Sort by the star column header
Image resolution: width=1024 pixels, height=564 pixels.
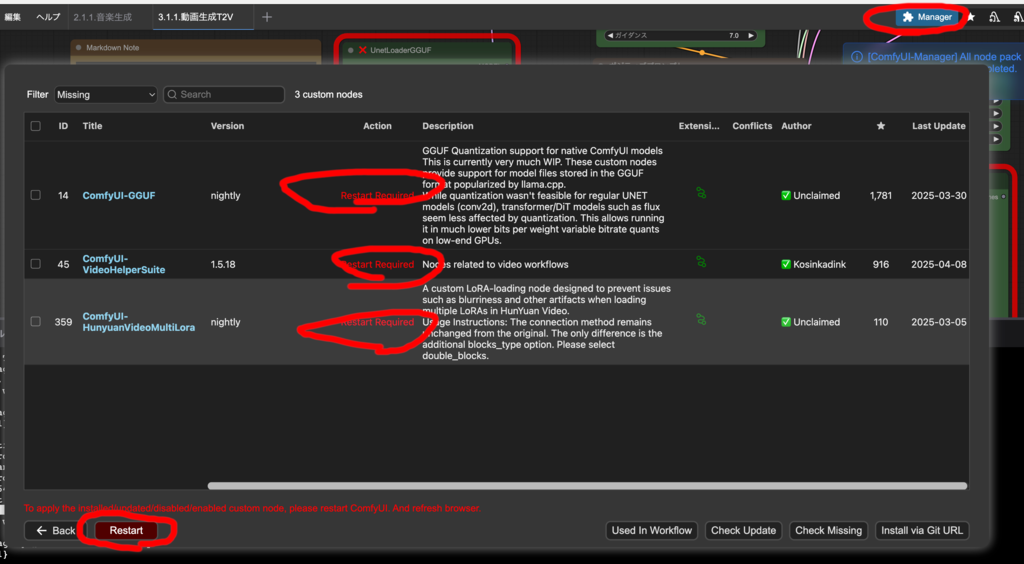[x=880, y=126]
